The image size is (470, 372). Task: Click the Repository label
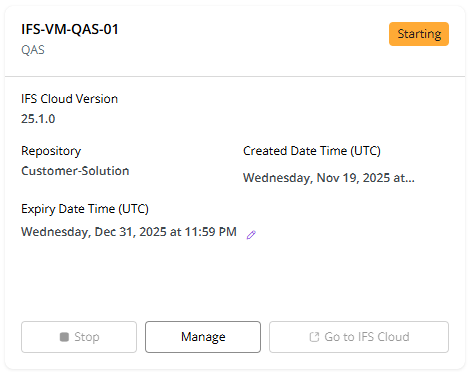51,151
